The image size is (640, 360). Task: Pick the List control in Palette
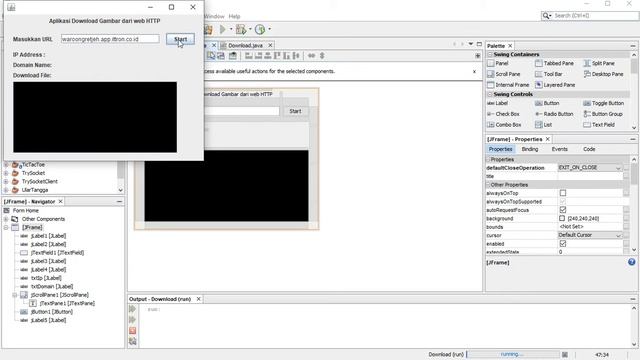(543, 124)
